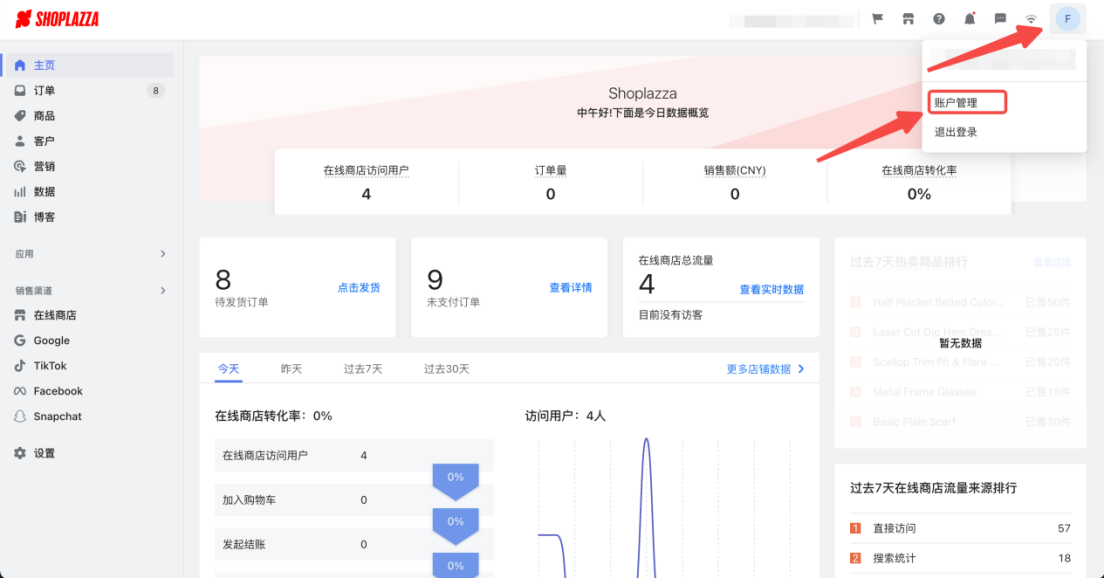This screenshot has height=578, width=1104.
Task: Click the 搜索统计 traffic source row
Action: tap(960, 558)
